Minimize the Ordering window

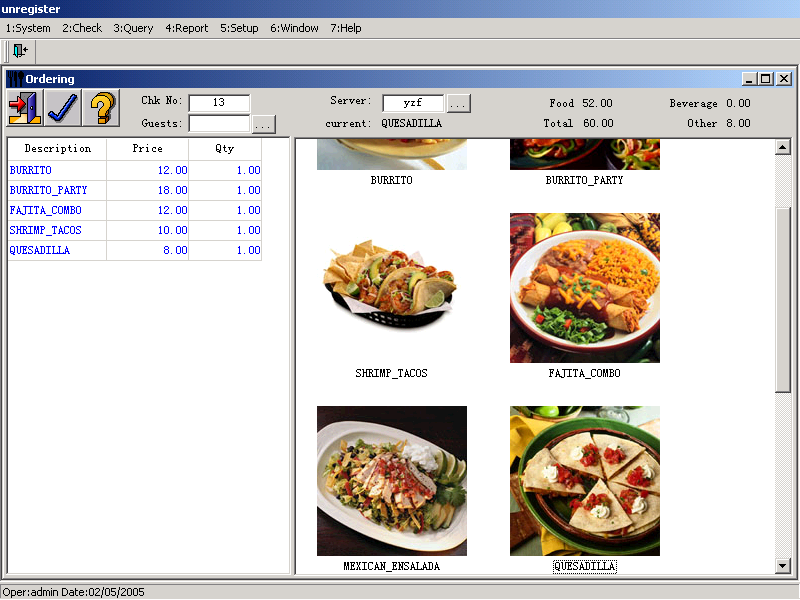(749, 79)
